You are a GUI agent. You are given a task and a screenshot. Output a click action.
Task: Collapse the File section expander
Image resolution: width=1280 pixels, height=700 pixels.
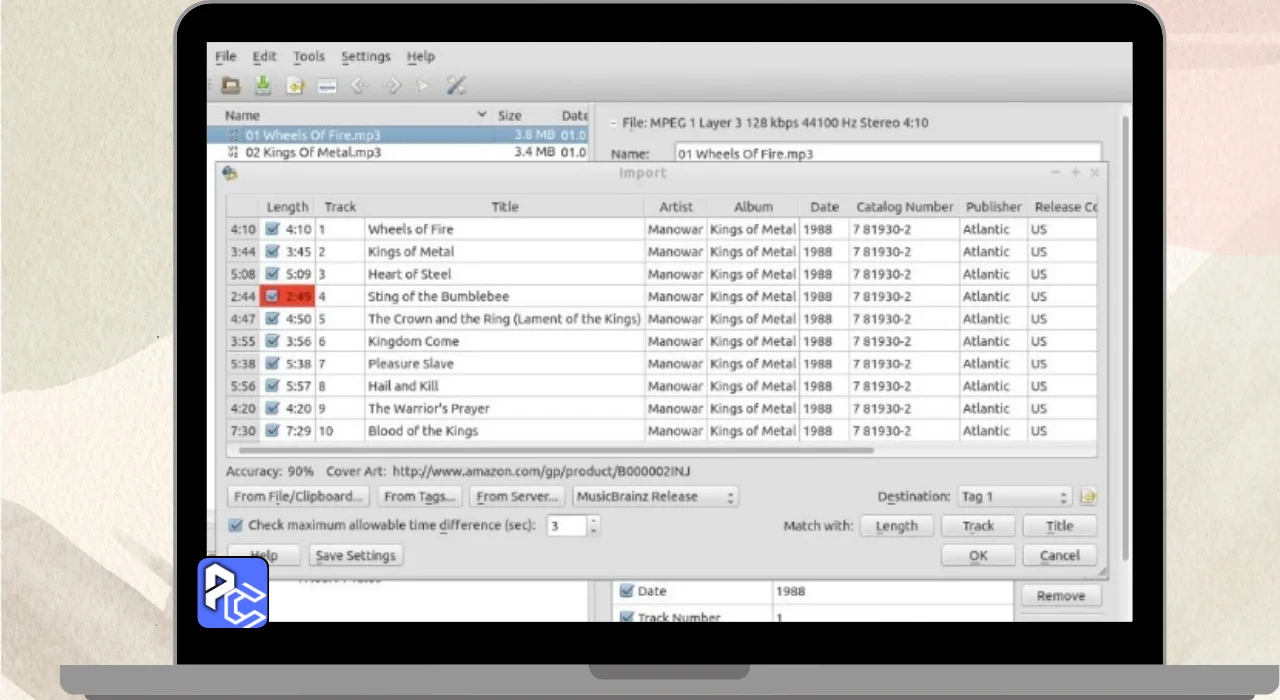point(612,123)
